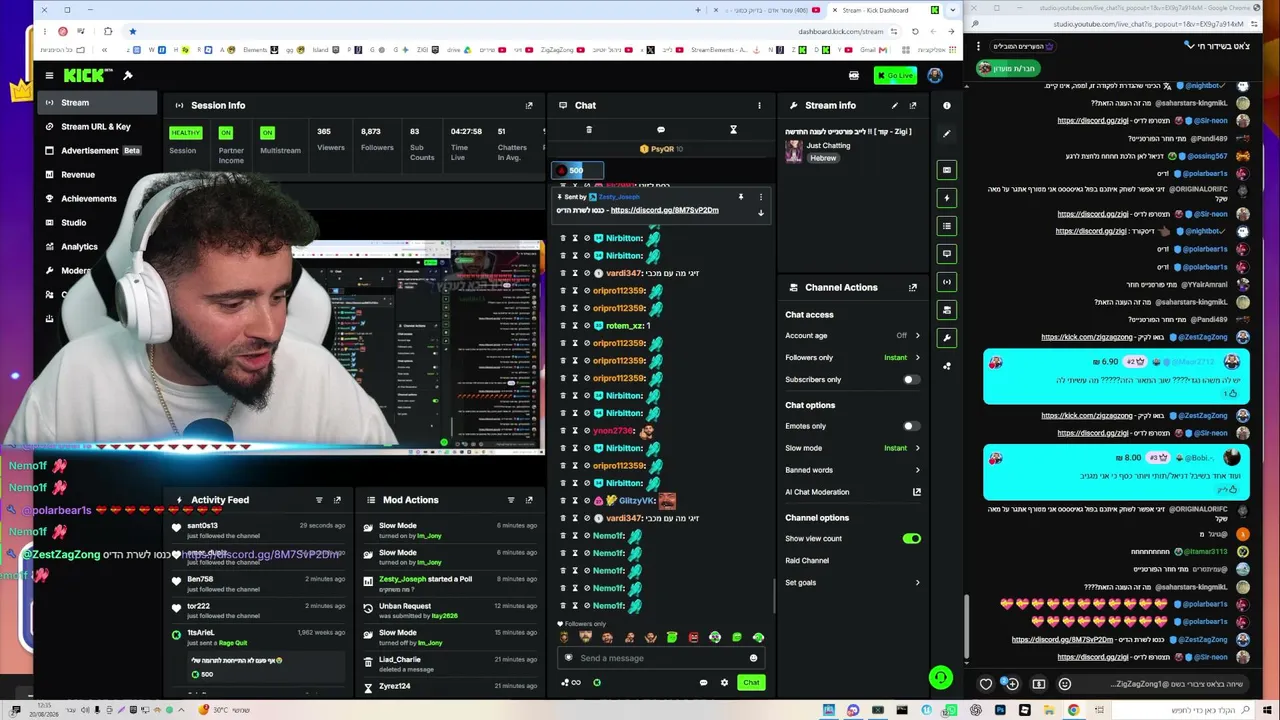Screen dimensions: 1280x720
Task: Open Stream URL & Key page
Action: [96, 127]
